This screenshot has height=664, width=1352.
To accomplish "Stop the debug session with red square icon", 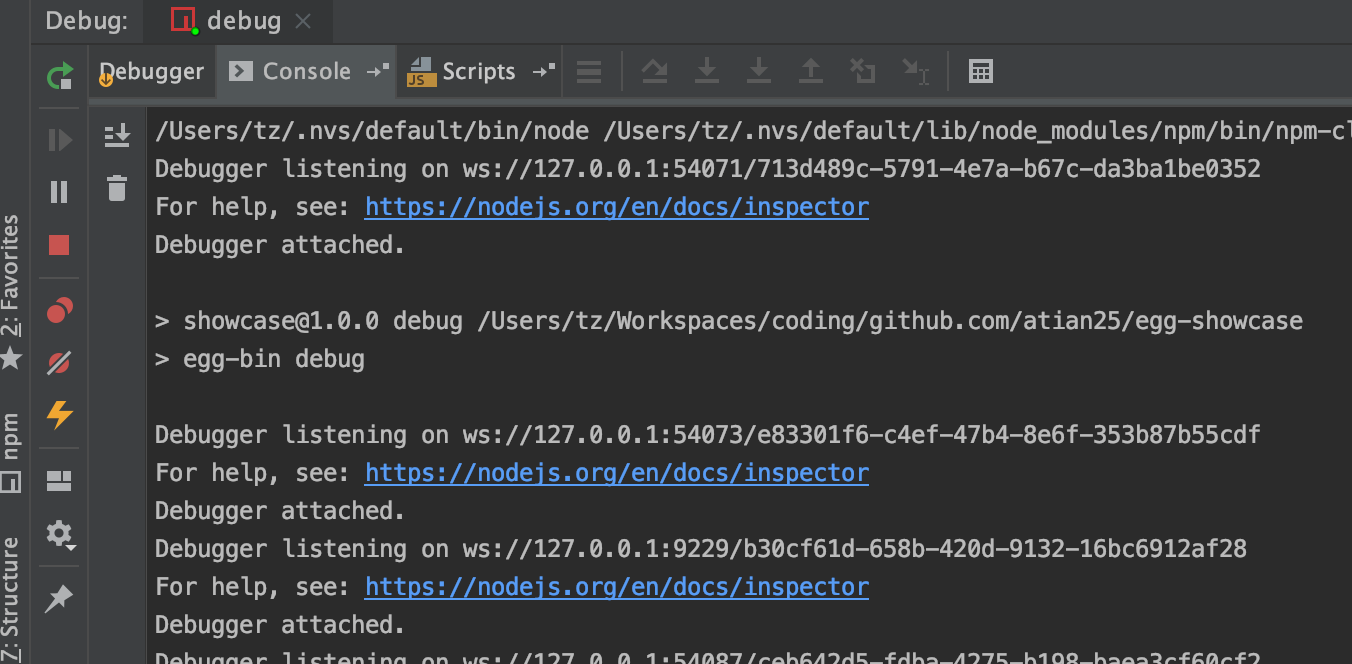I will [57, 244].
